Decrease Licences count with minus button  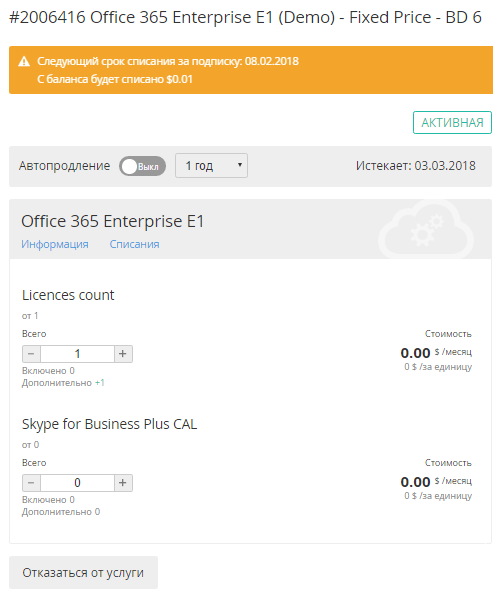coord(32,354)
